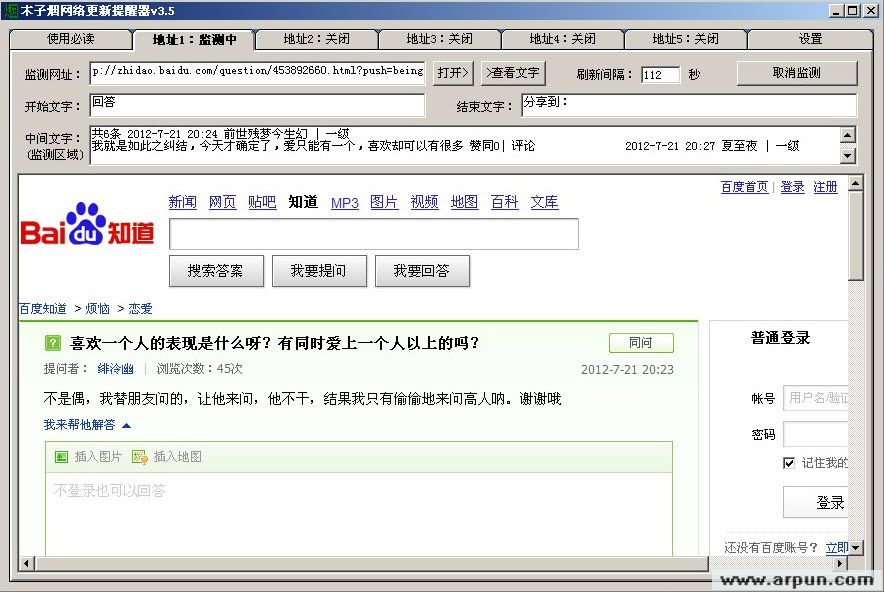Click the green question mark icon
884x592 pixels.
click(x=53, y=343)
